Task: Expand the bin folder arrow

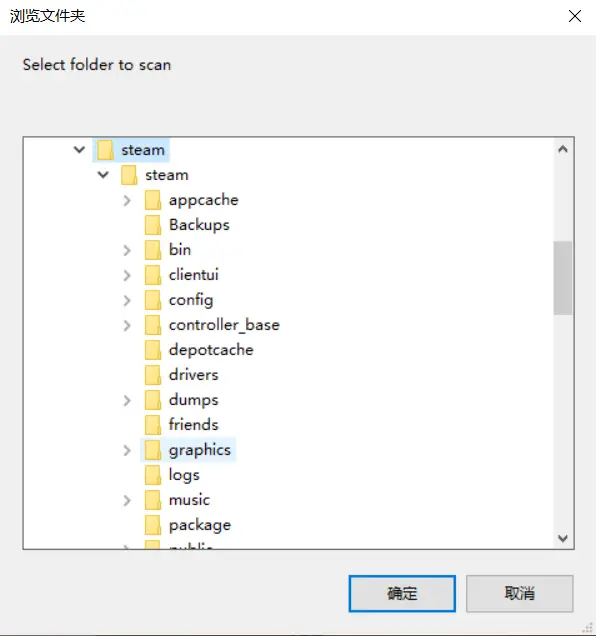Action: (127, 250)
